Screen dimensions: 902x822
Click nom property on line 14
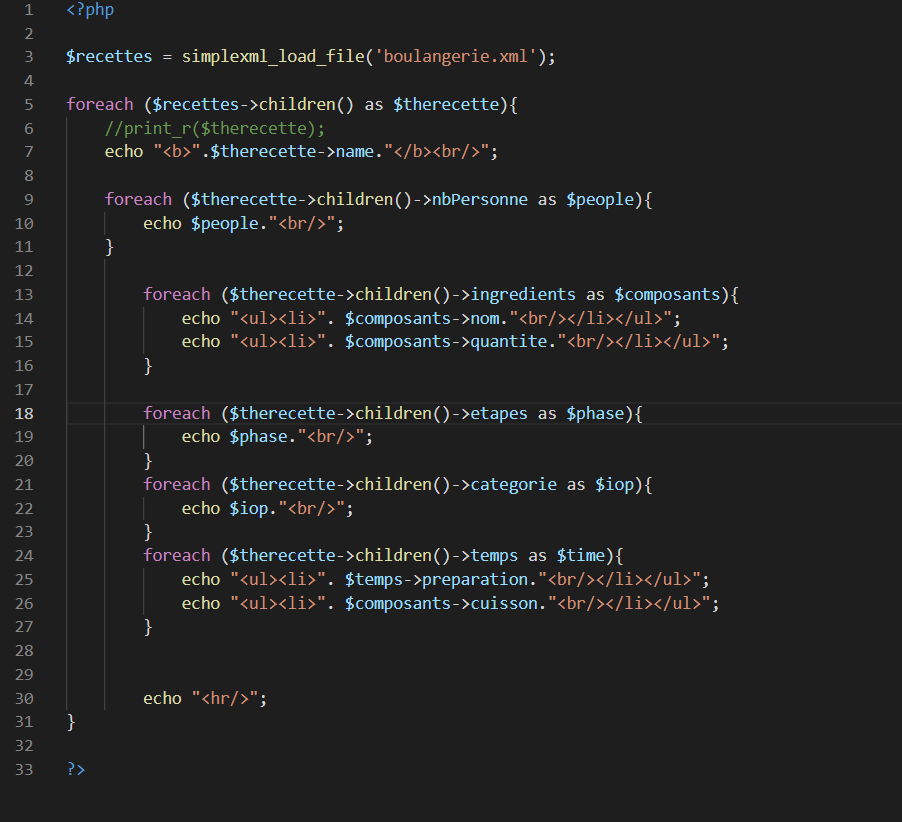485,319
